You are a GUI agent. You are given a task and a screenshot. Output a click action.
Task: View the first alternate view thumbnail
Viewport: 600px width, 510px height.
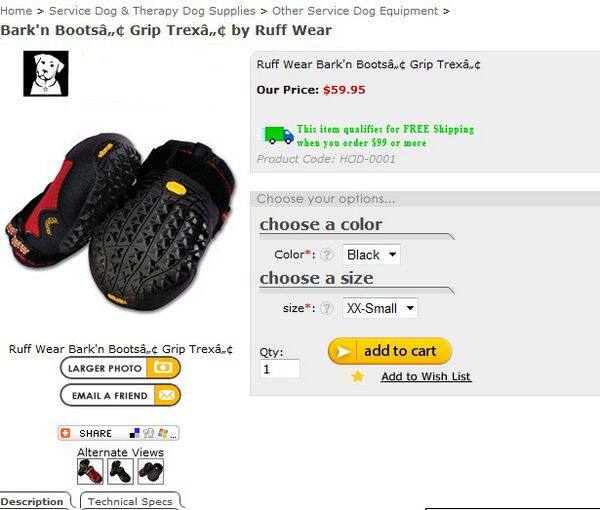(x=90, y=472)
